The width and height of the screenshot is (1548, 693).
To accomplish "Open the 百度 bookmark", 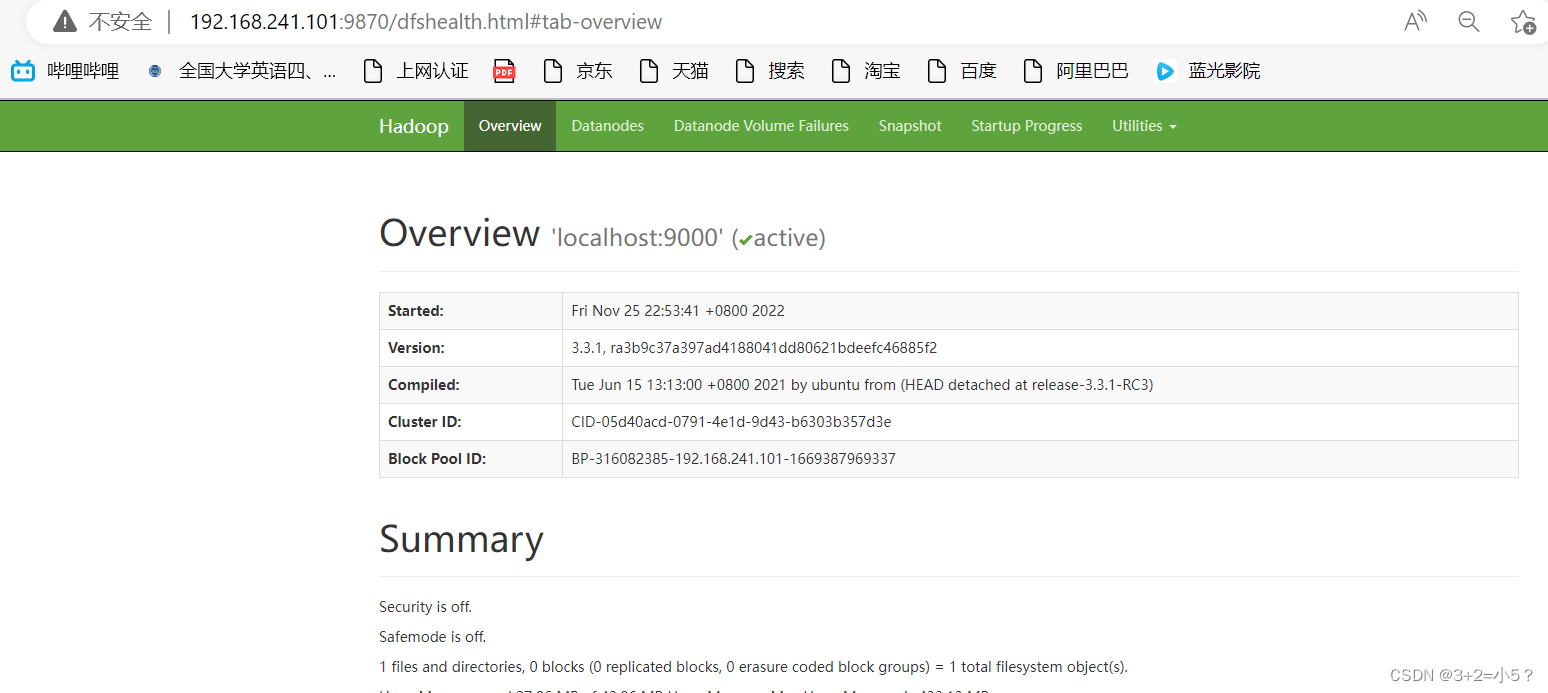I will coord(962,71).
